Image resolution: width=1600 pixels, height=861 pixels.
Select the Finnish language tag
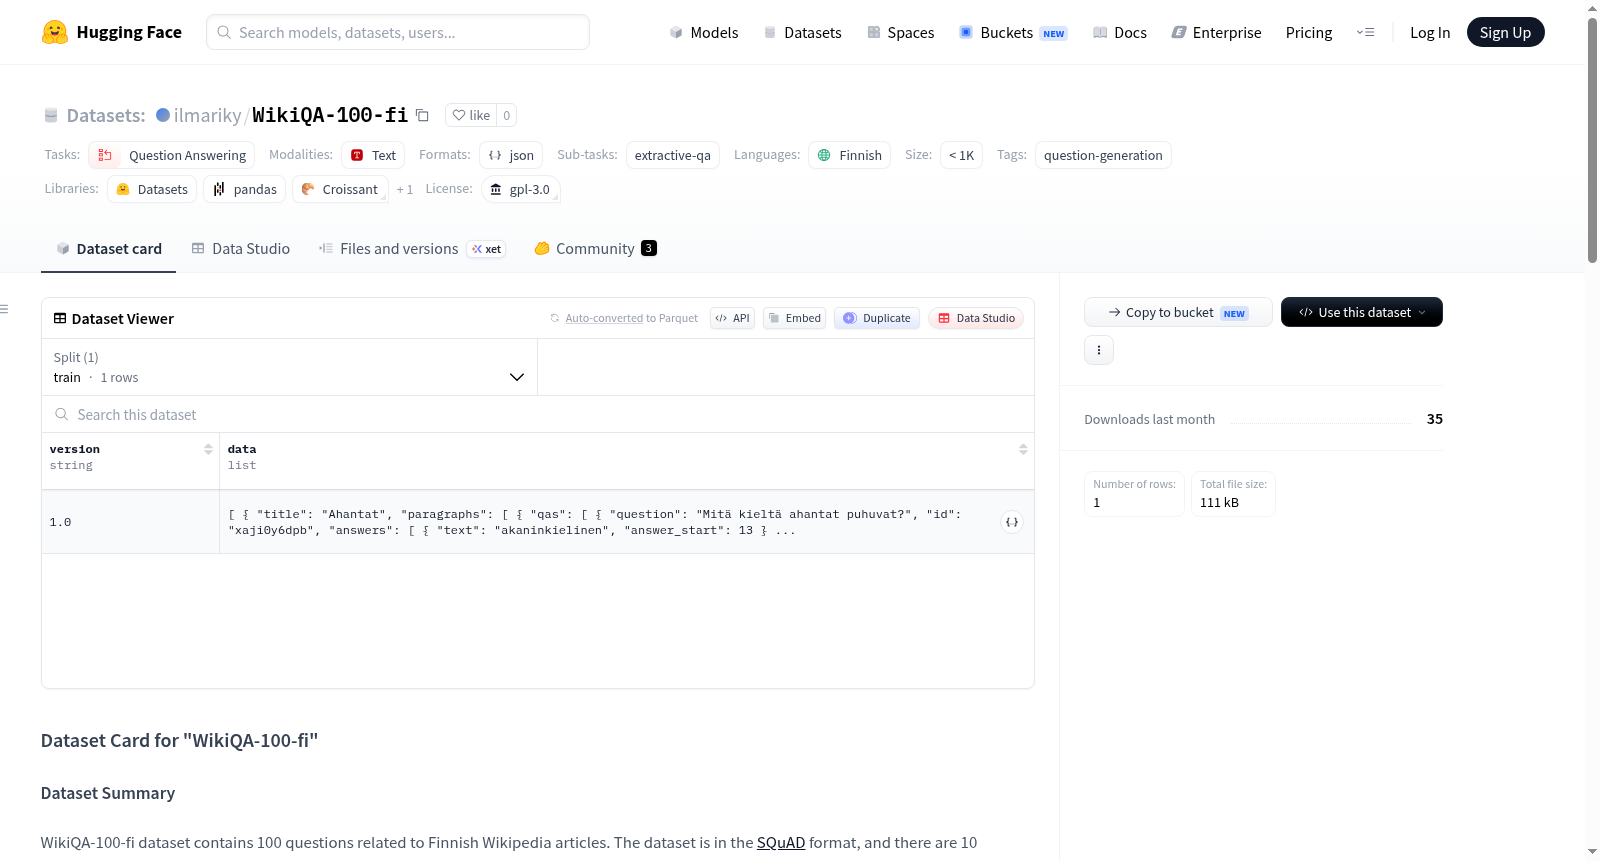point(849,155)
